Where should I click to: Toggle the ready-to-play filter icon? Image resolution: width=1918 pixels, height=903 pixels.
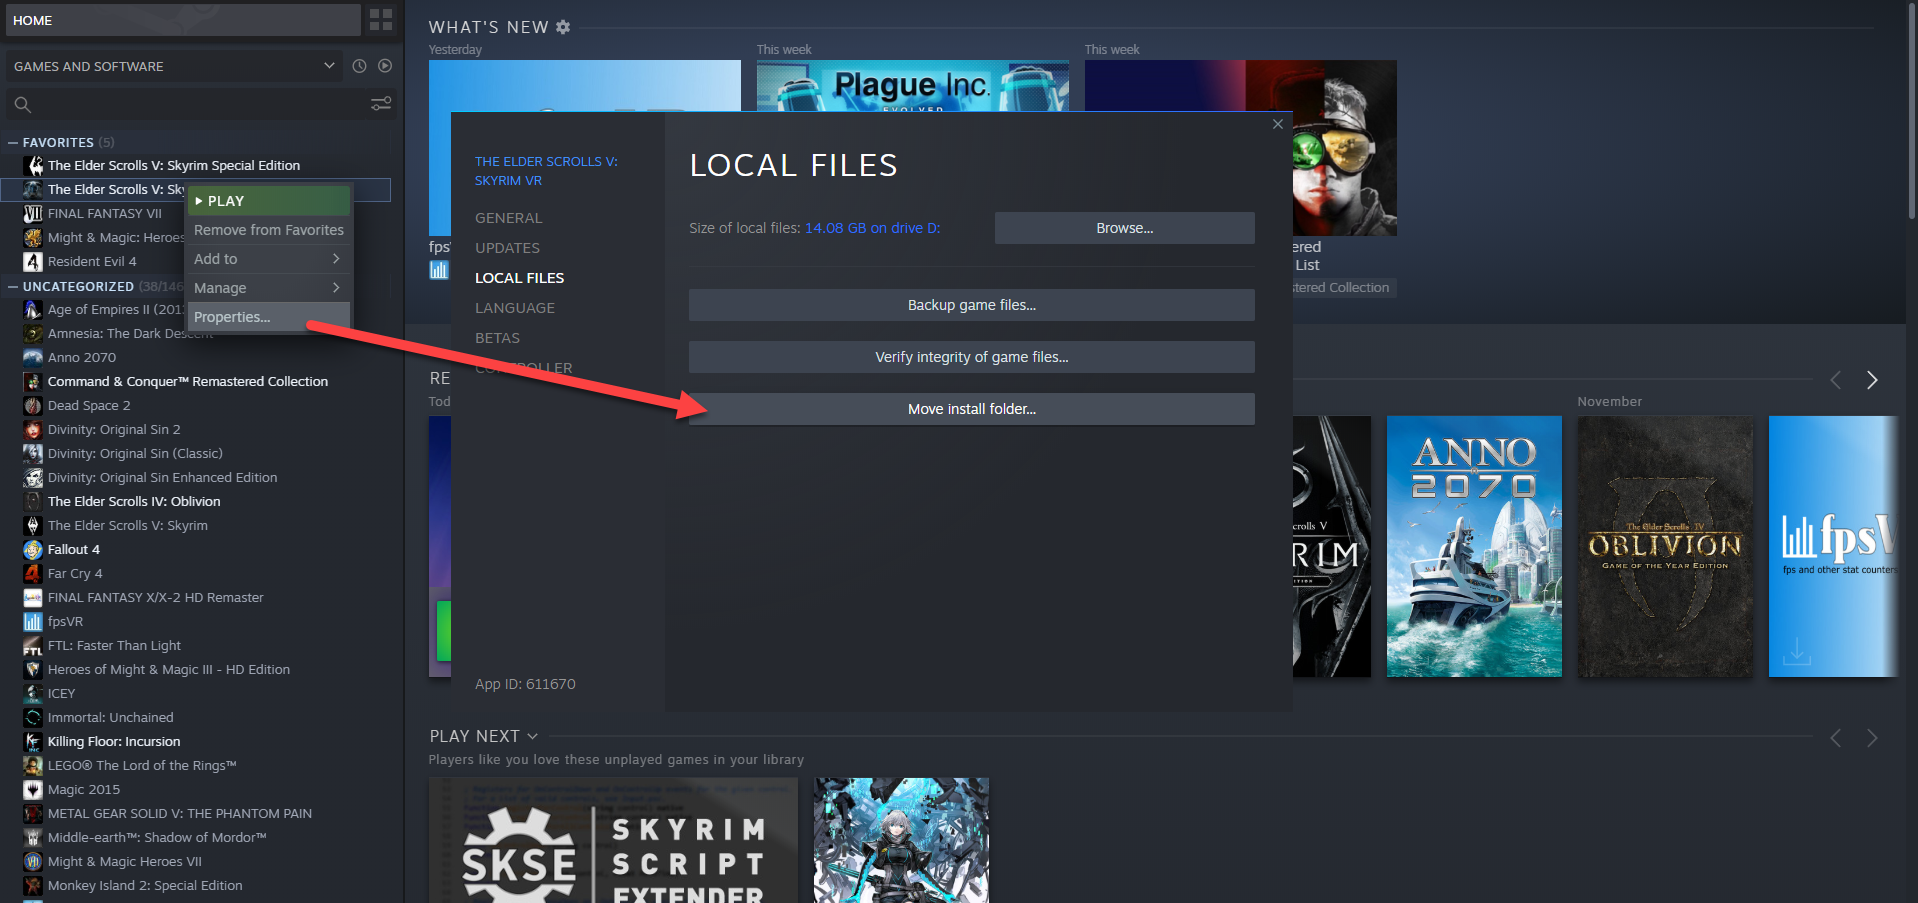point(385,66)
